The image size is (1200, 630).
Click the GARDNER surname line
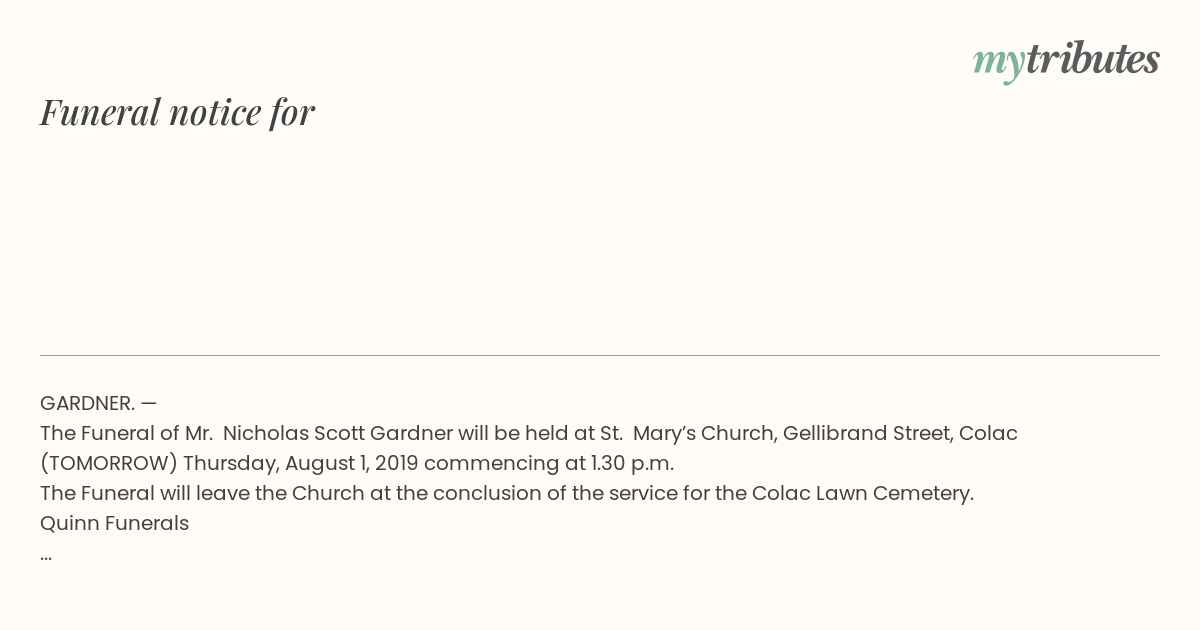point(98,403)
